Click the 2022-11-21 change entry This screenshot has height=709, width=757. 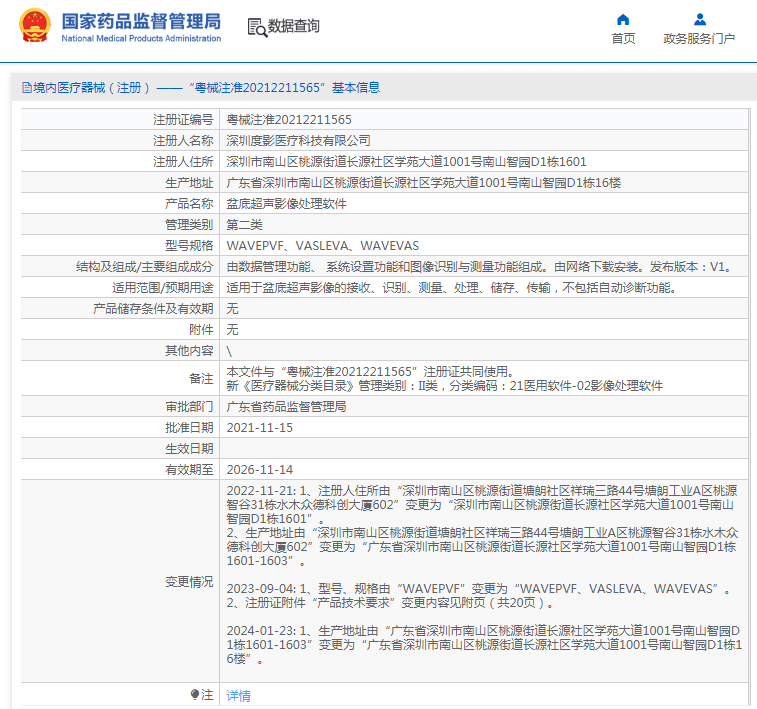pyautogui.click(x=482, y=526)
